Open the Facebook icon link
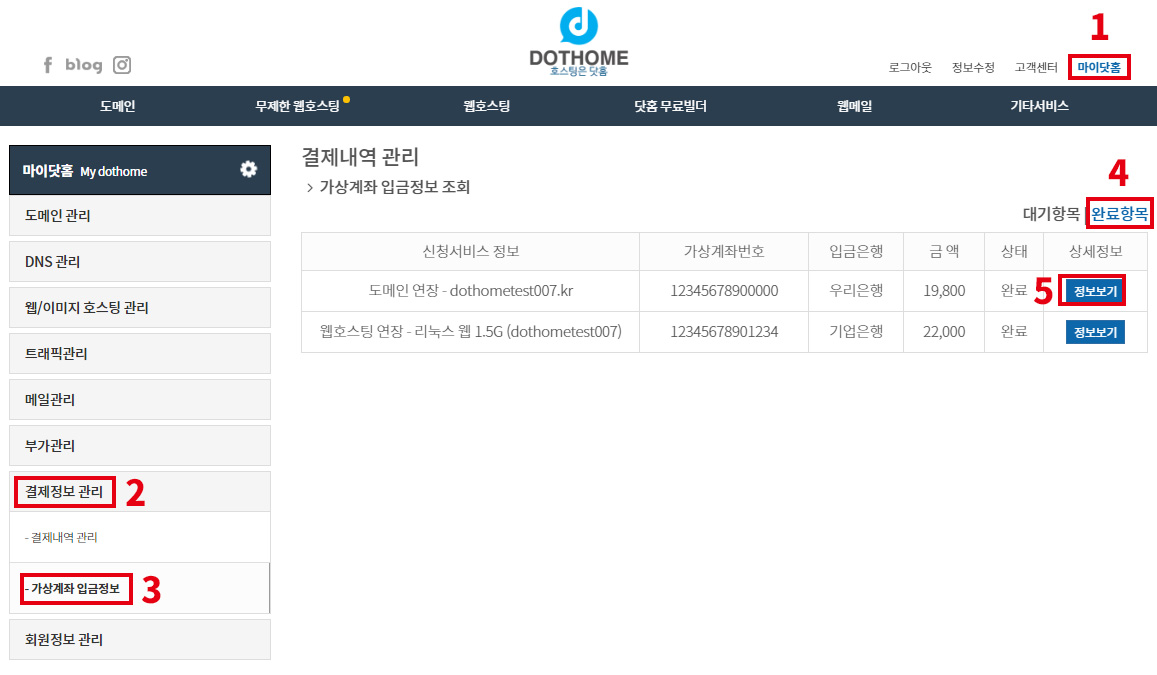Screen dimensions: 1157x675 click(47, 65)
